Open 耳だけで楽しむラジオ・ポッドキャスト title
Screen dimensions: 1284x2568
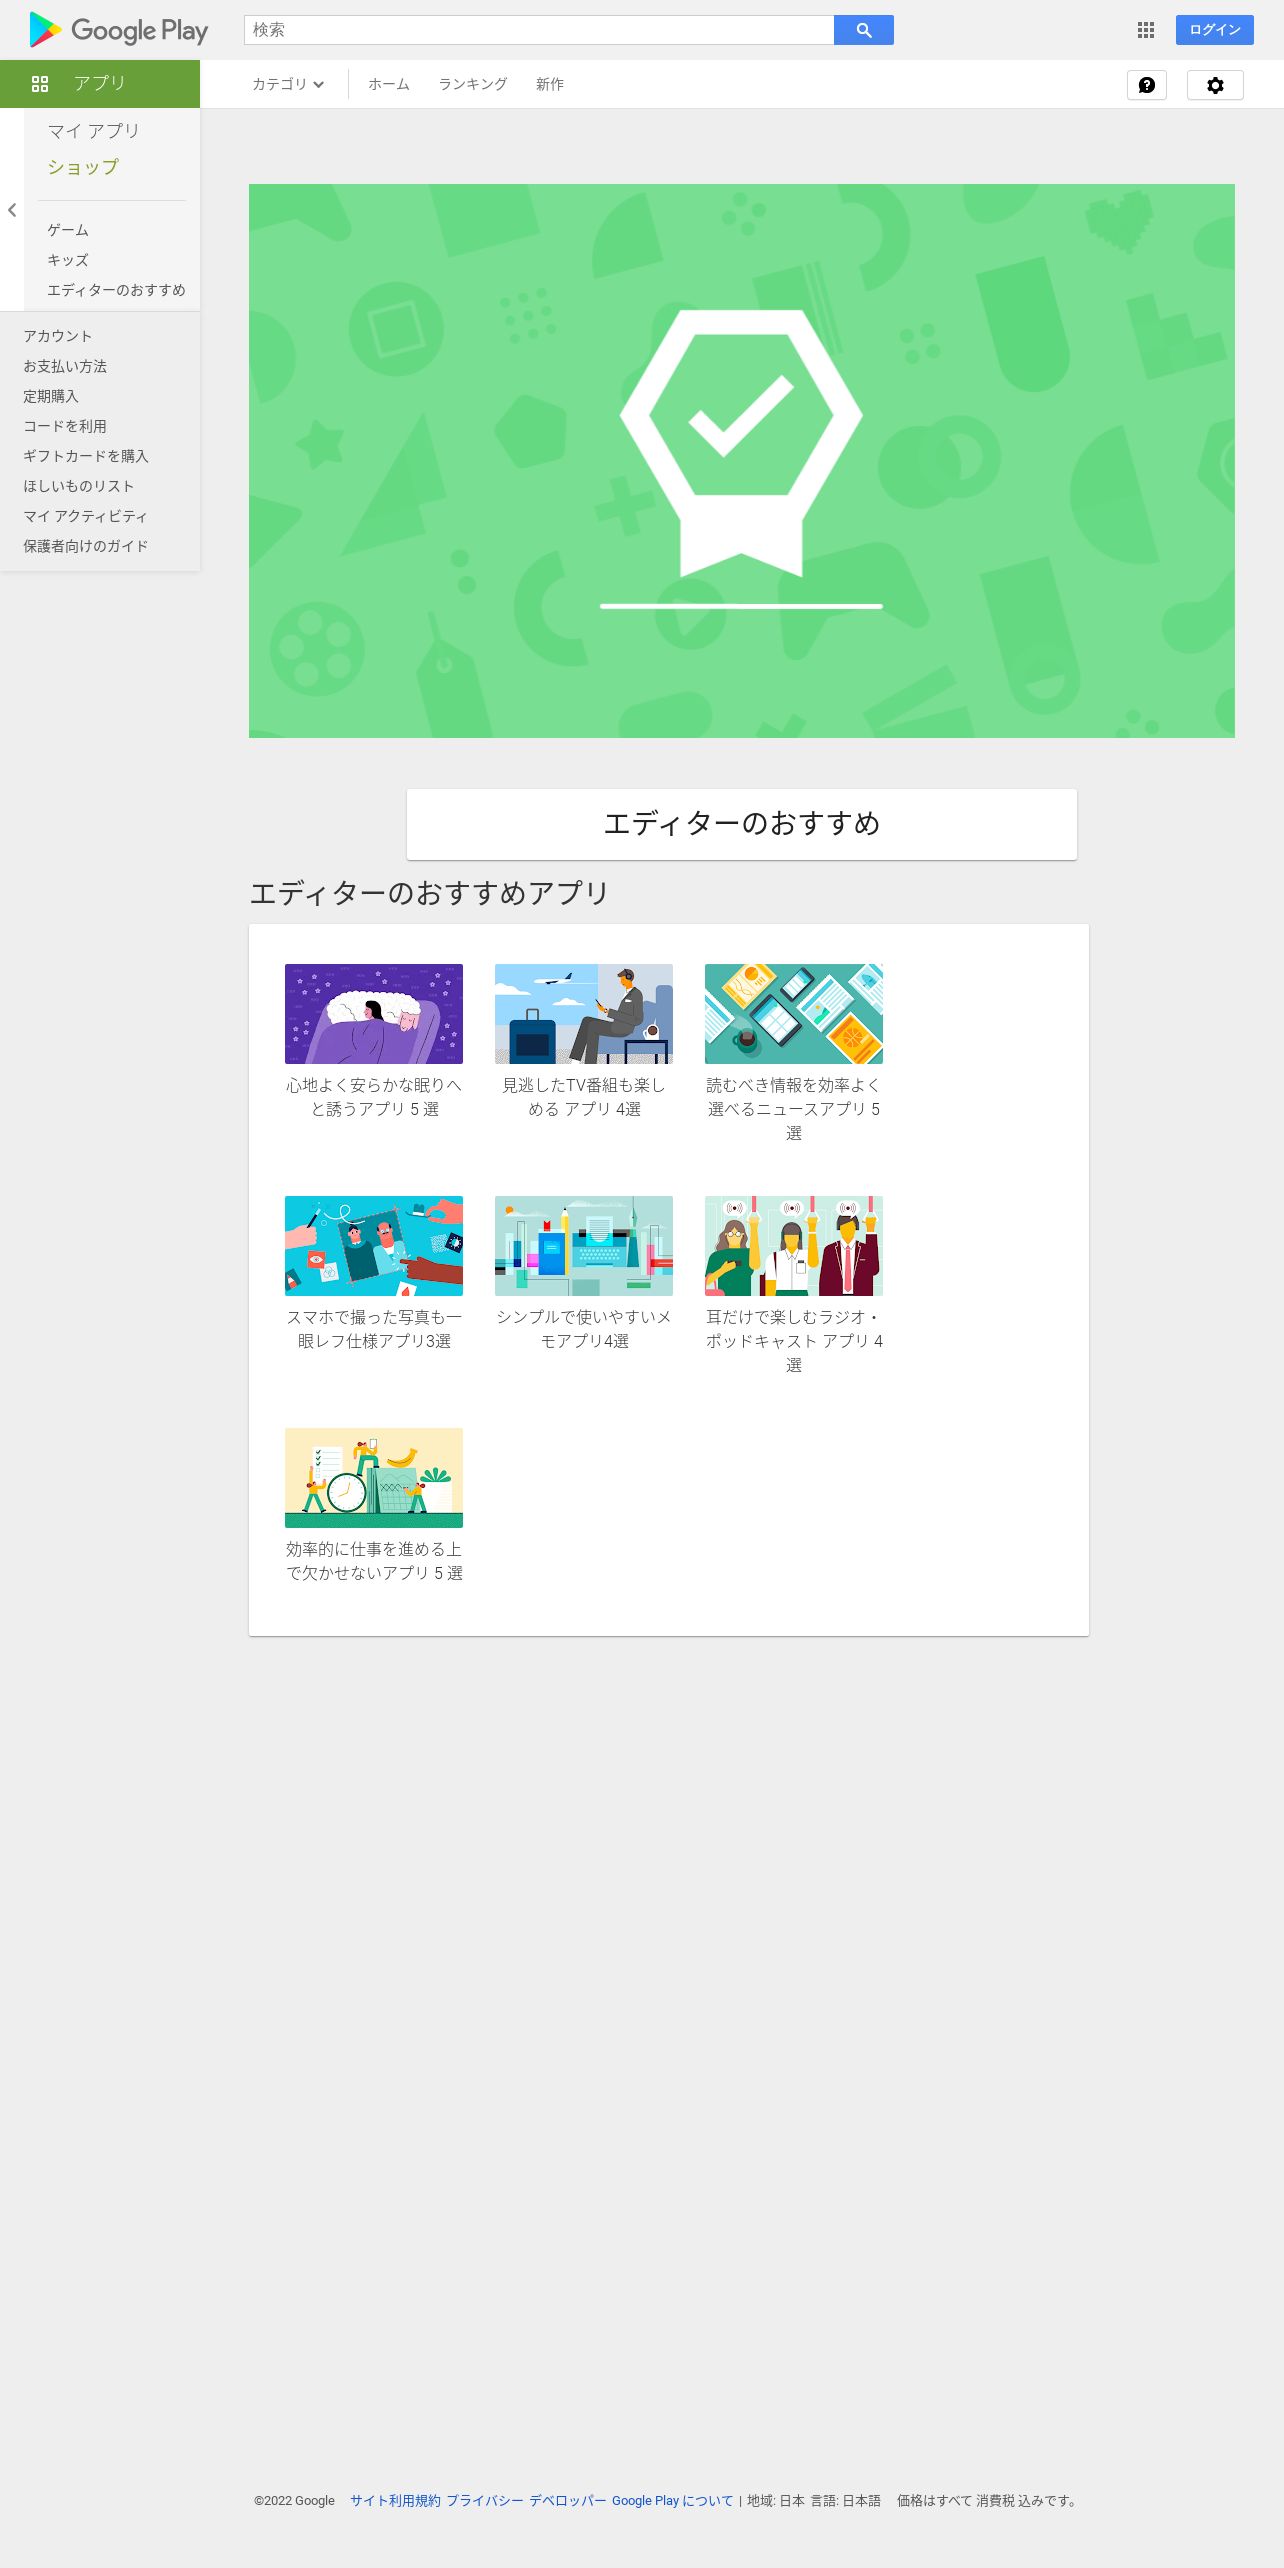(x=794, y=1341)
